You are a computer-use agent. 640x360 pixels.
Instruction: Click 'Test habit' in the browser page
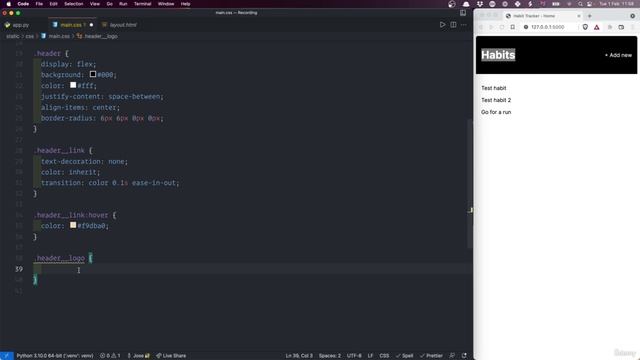(x=493, y=88)
